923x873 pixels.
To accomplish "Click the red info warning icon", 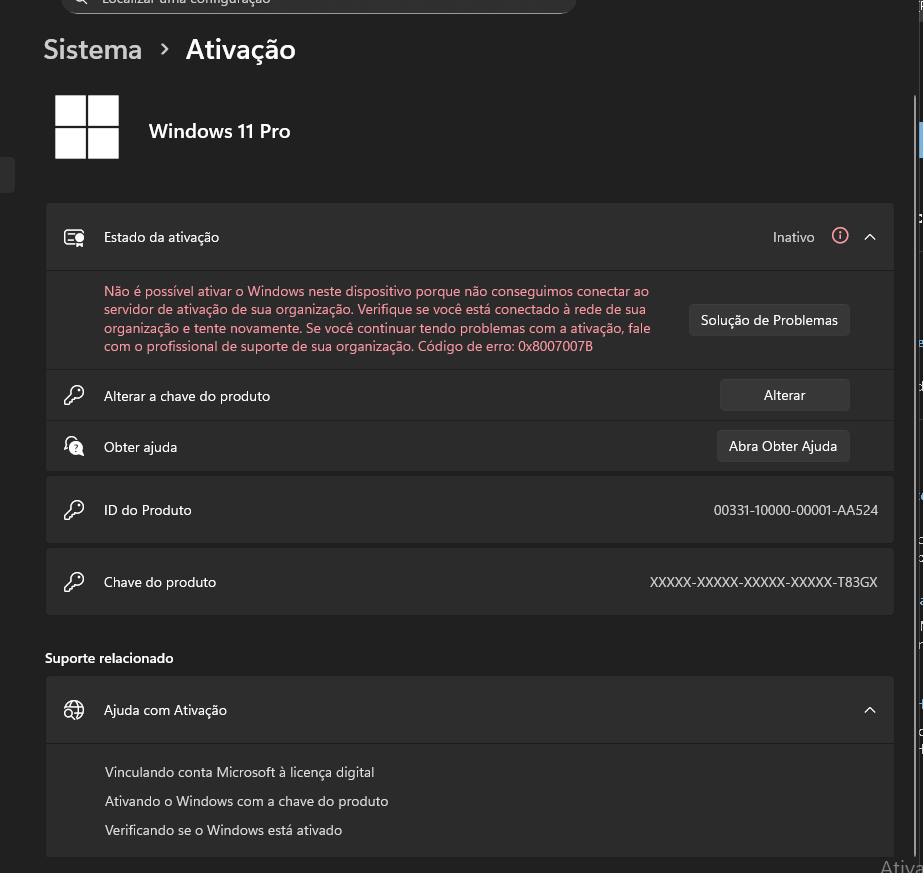I will tap(840, 236).
